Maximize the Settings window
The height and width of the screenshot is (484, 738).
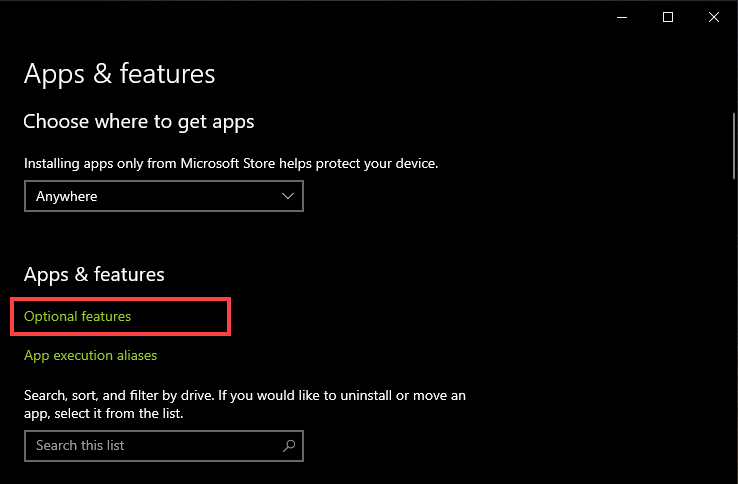click(x=668, y=17)
